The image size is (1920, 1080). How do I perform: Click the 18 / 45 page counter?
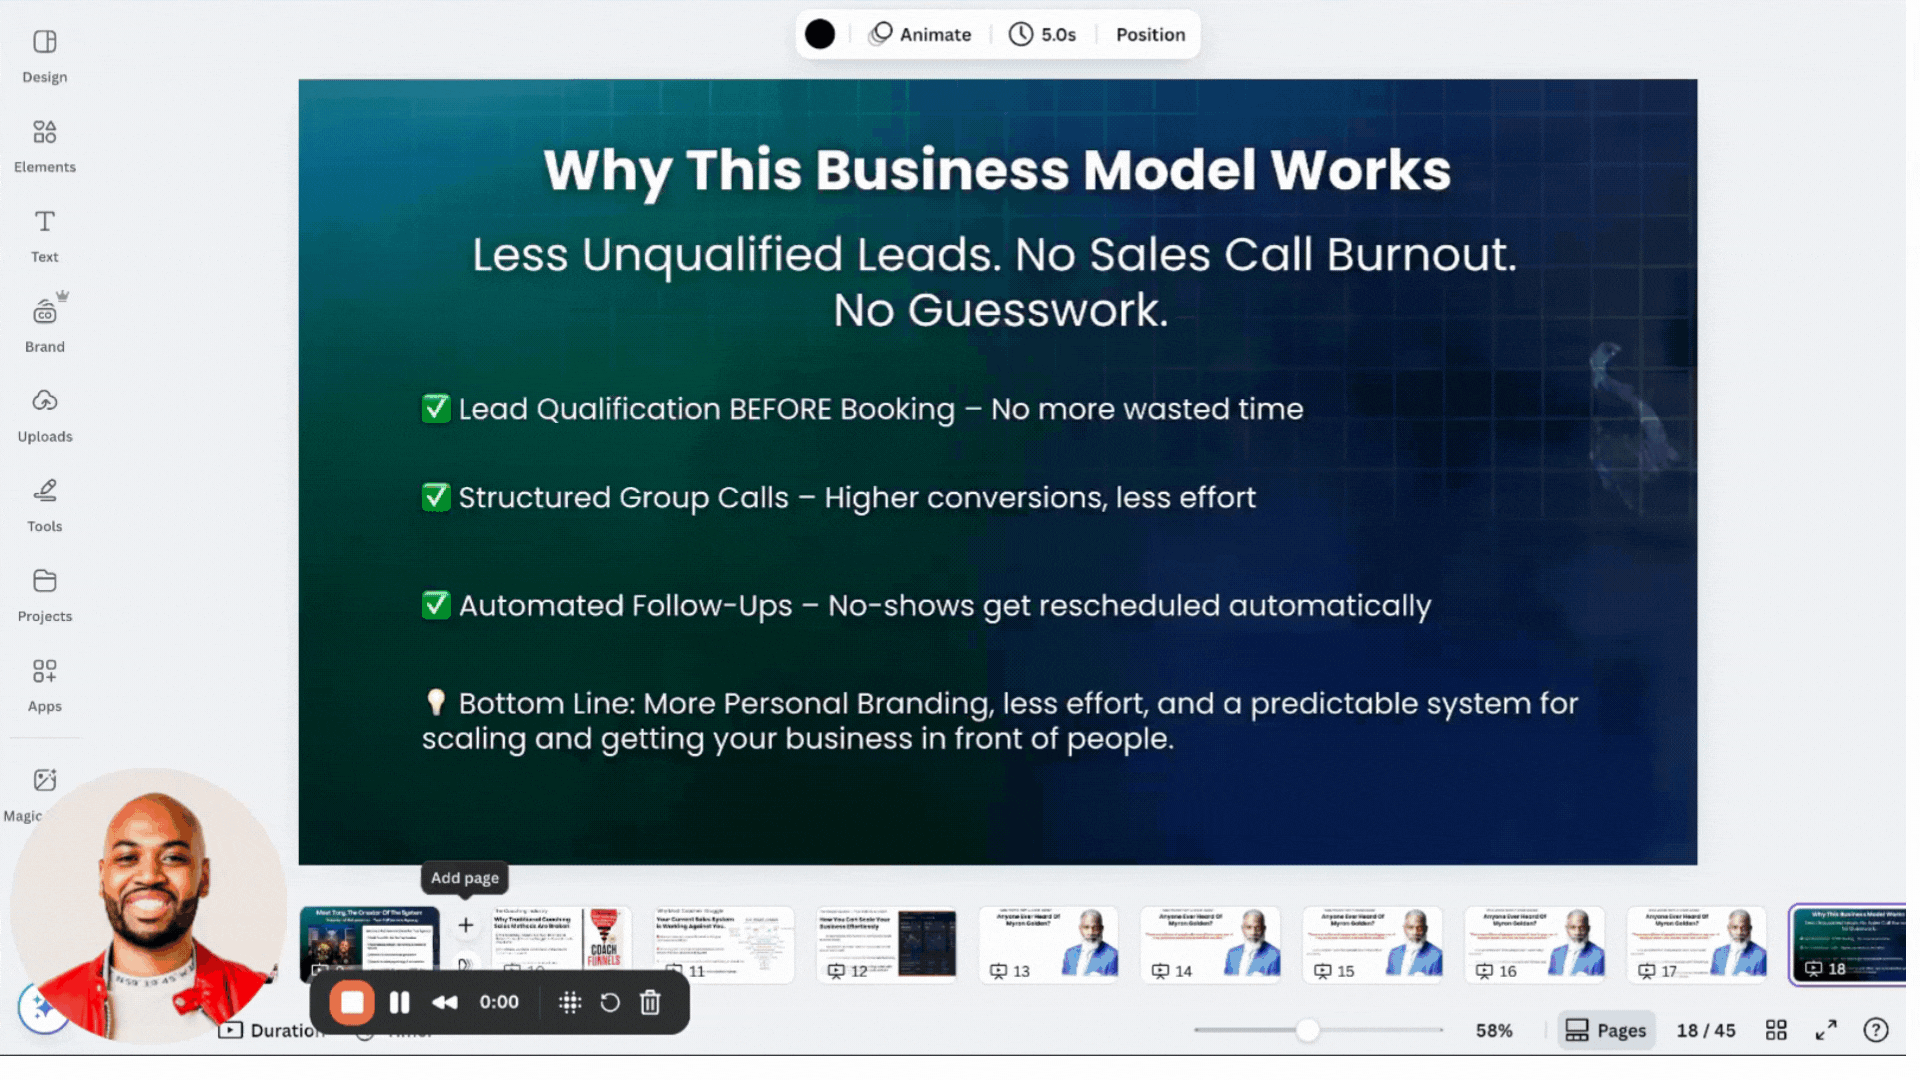1706,1030
